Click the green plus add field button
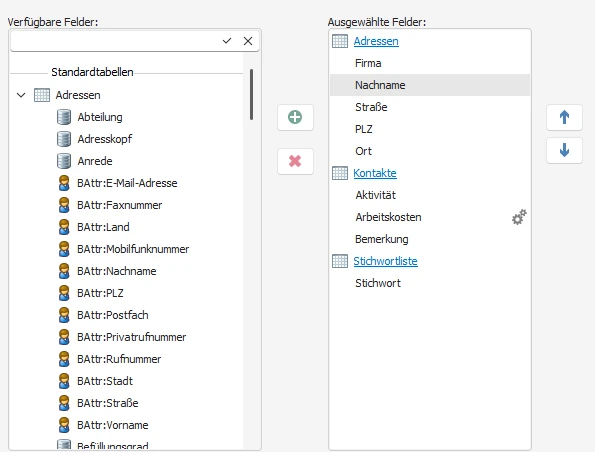Viewport: 595px width, 452px height. [x=295, y=117]
